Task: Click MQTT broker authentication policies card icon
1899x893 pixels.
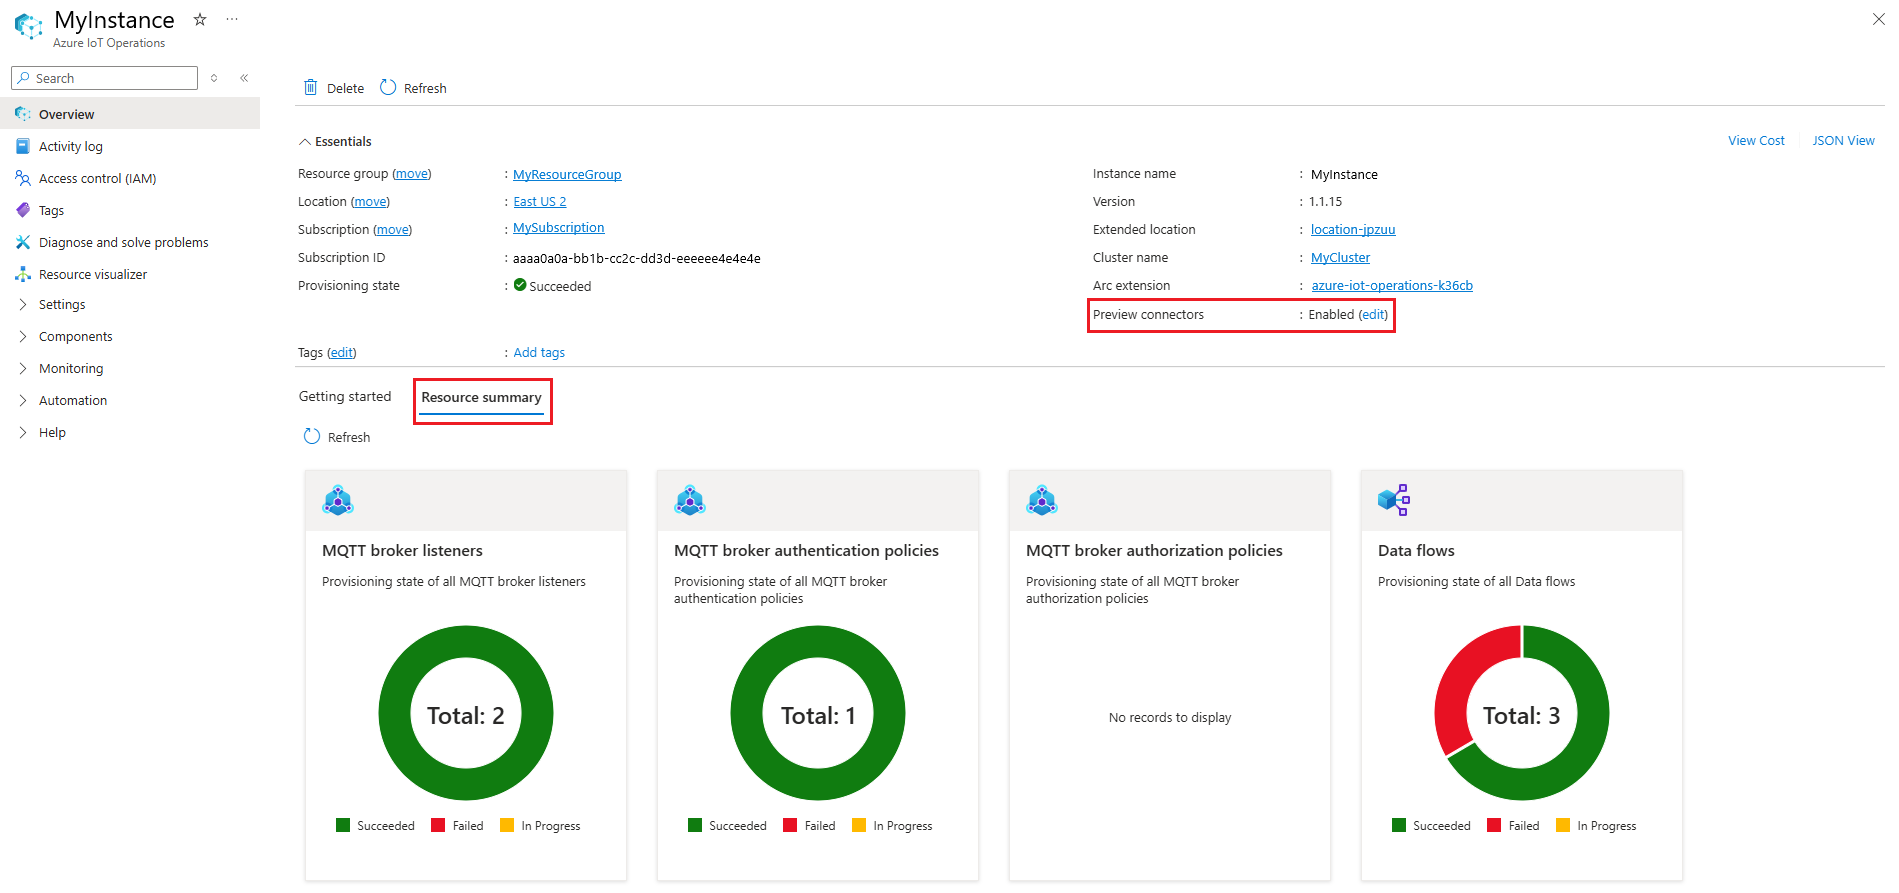Action: coord(690,500)
